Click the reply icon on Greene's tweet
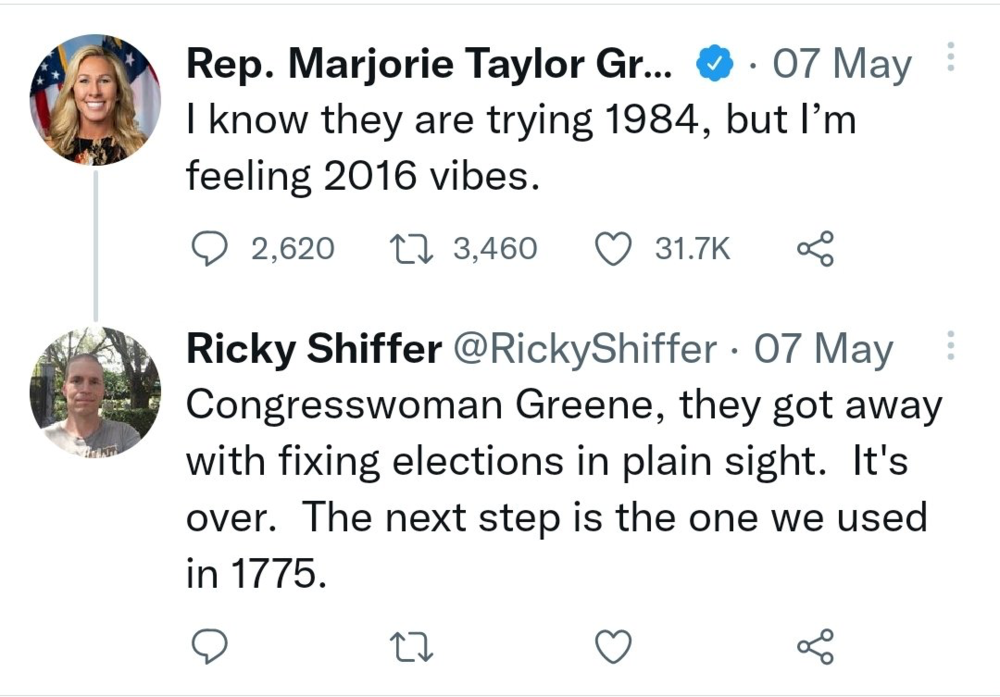This screenshot has height=697, width=1000. click(207, 249)
